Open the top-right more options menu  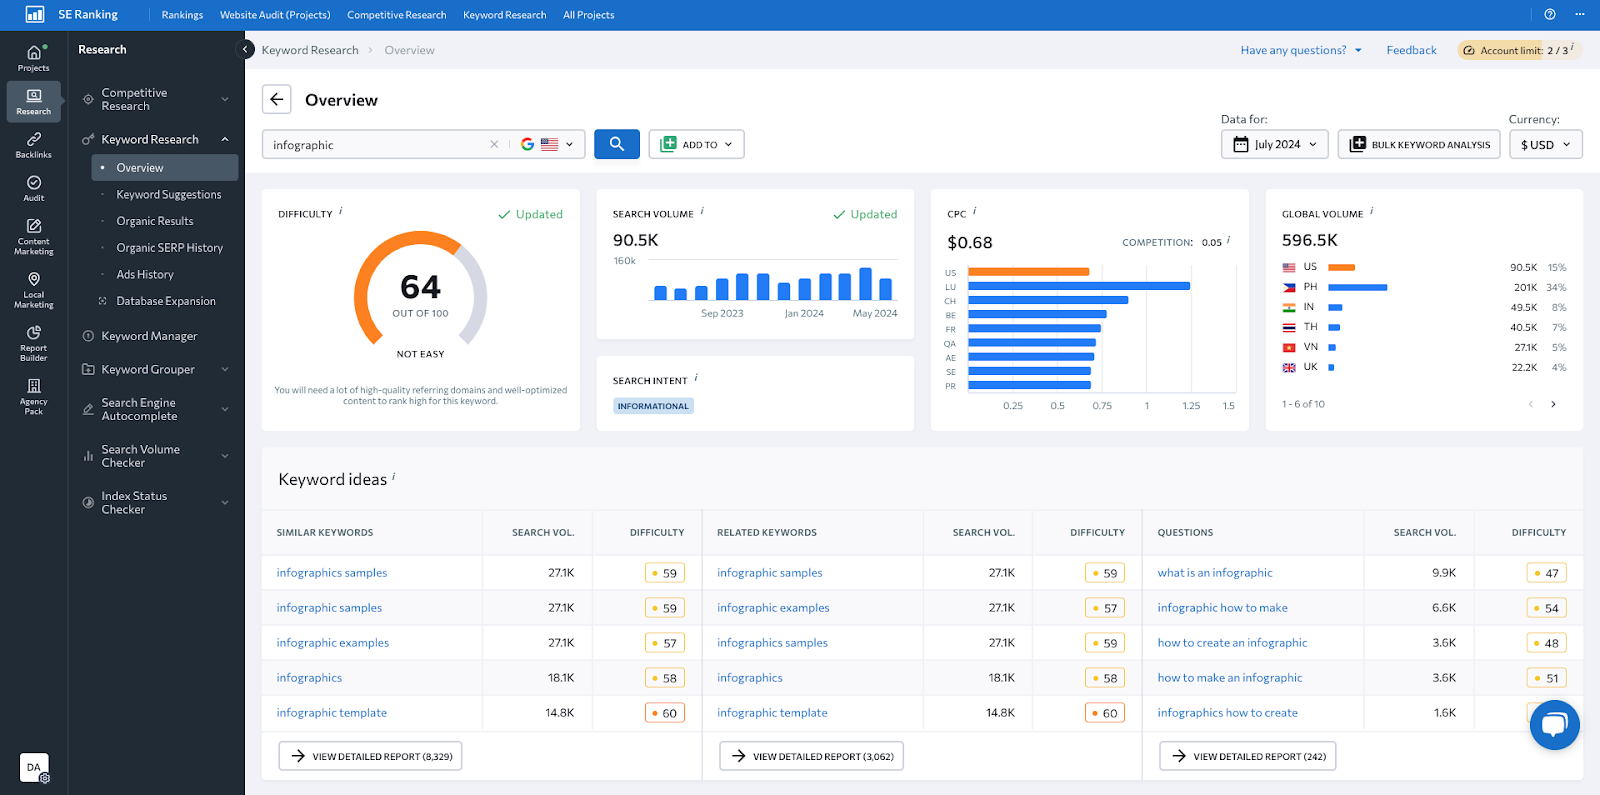[x=1580, y=14]
